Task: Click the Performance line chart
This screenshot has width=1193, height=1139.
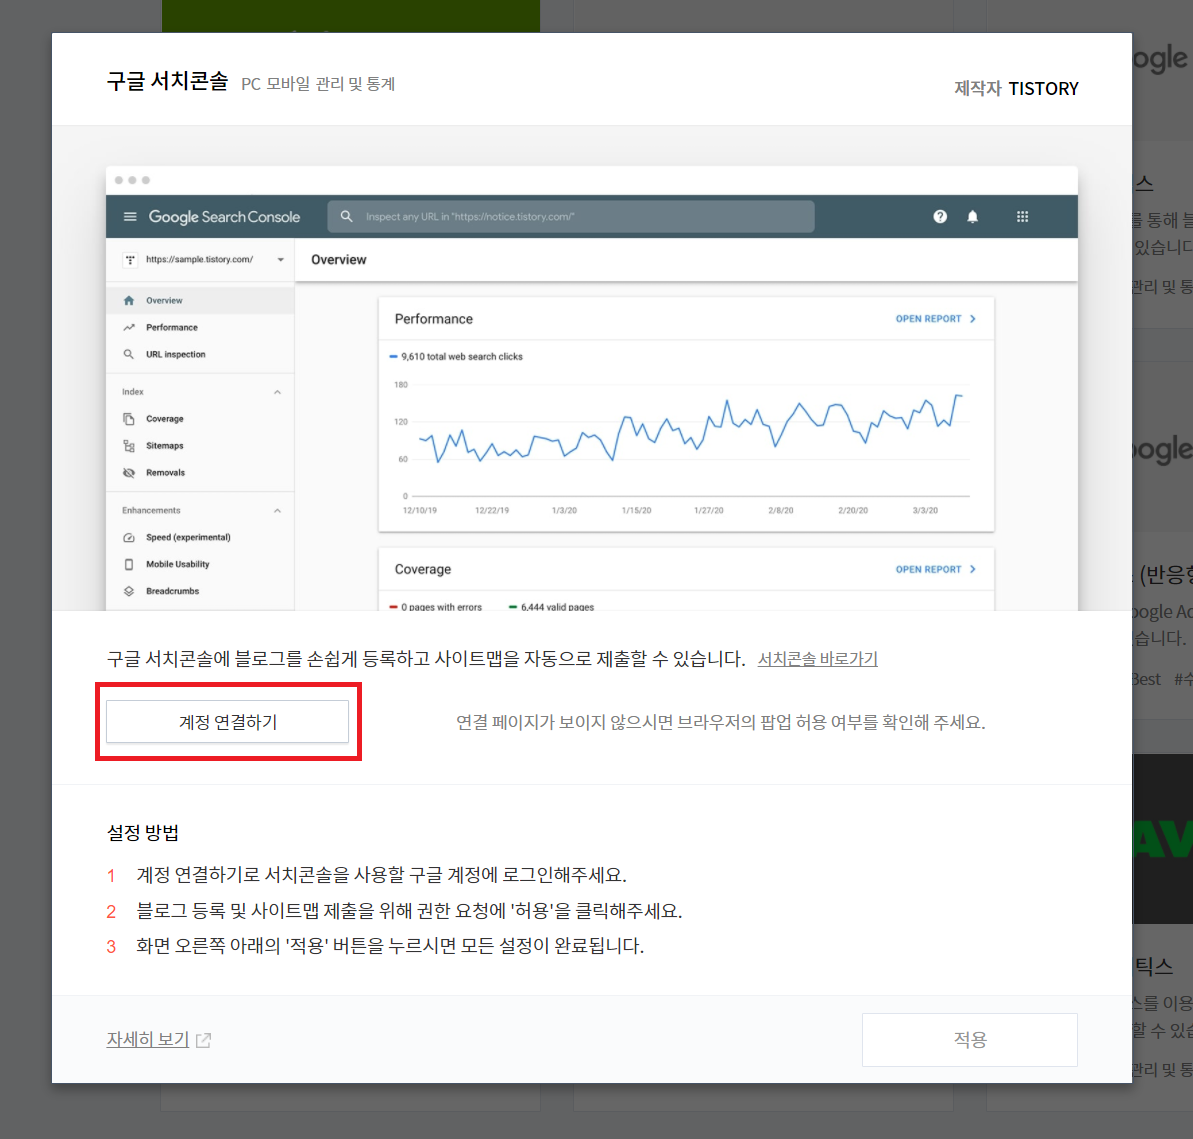Action: (x=681, y=441)
